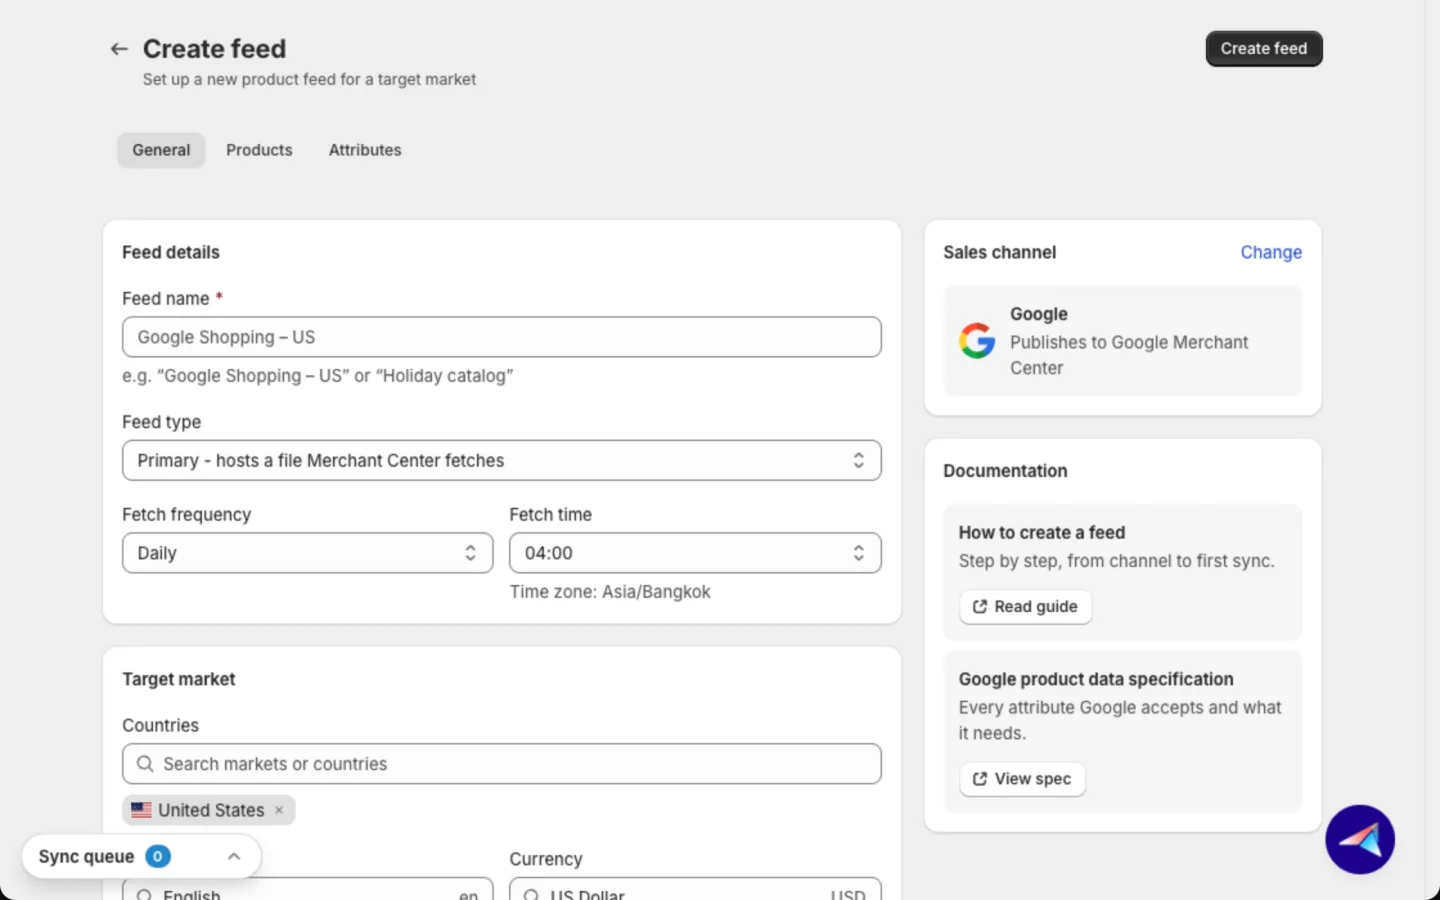Go back using the arrow beside Create feed
Screen dimensions: 1440x900
(x=119, y=49)
